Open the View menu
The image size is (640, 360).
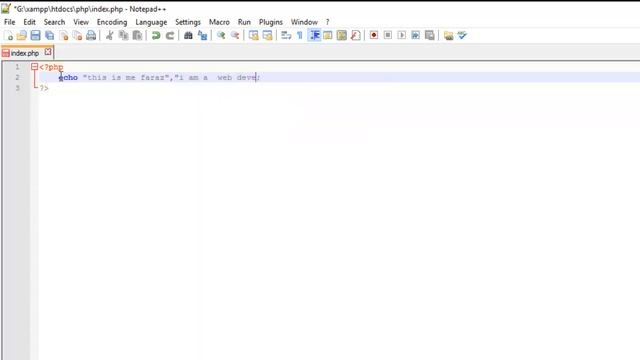pos(81,22)
